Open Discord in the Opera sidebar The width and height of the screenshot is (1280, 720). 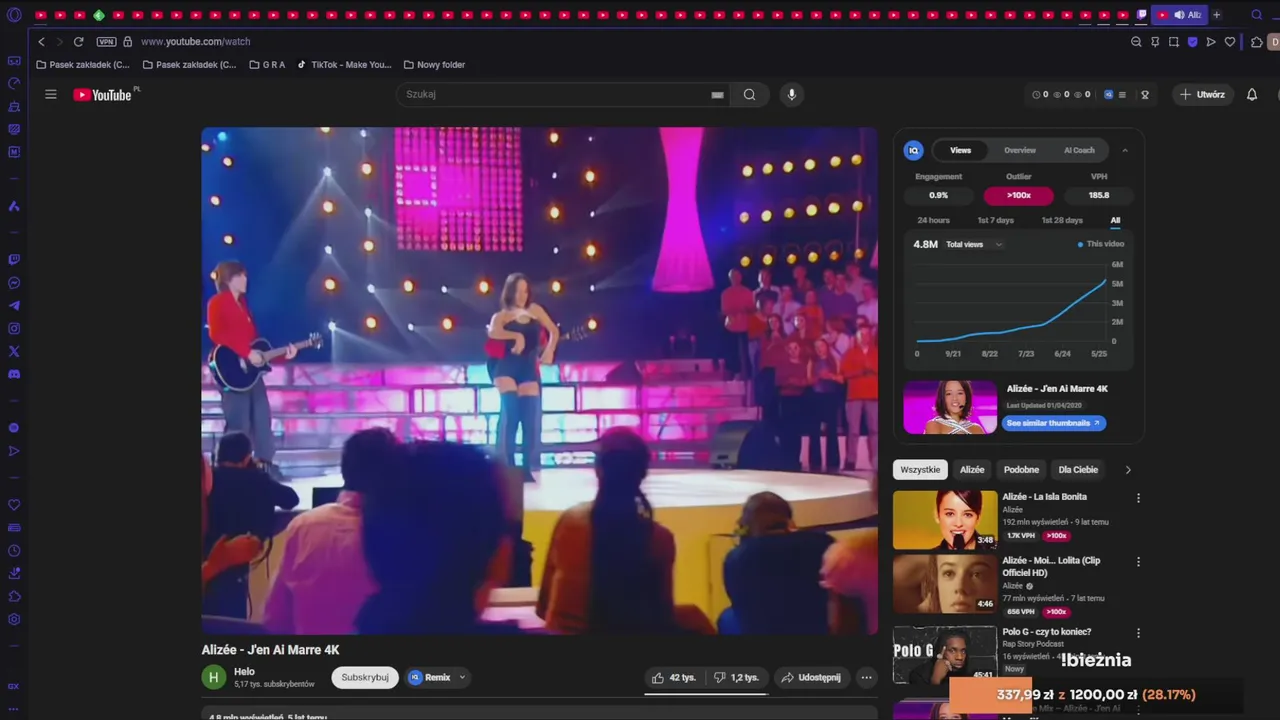(x=14, y=374)
